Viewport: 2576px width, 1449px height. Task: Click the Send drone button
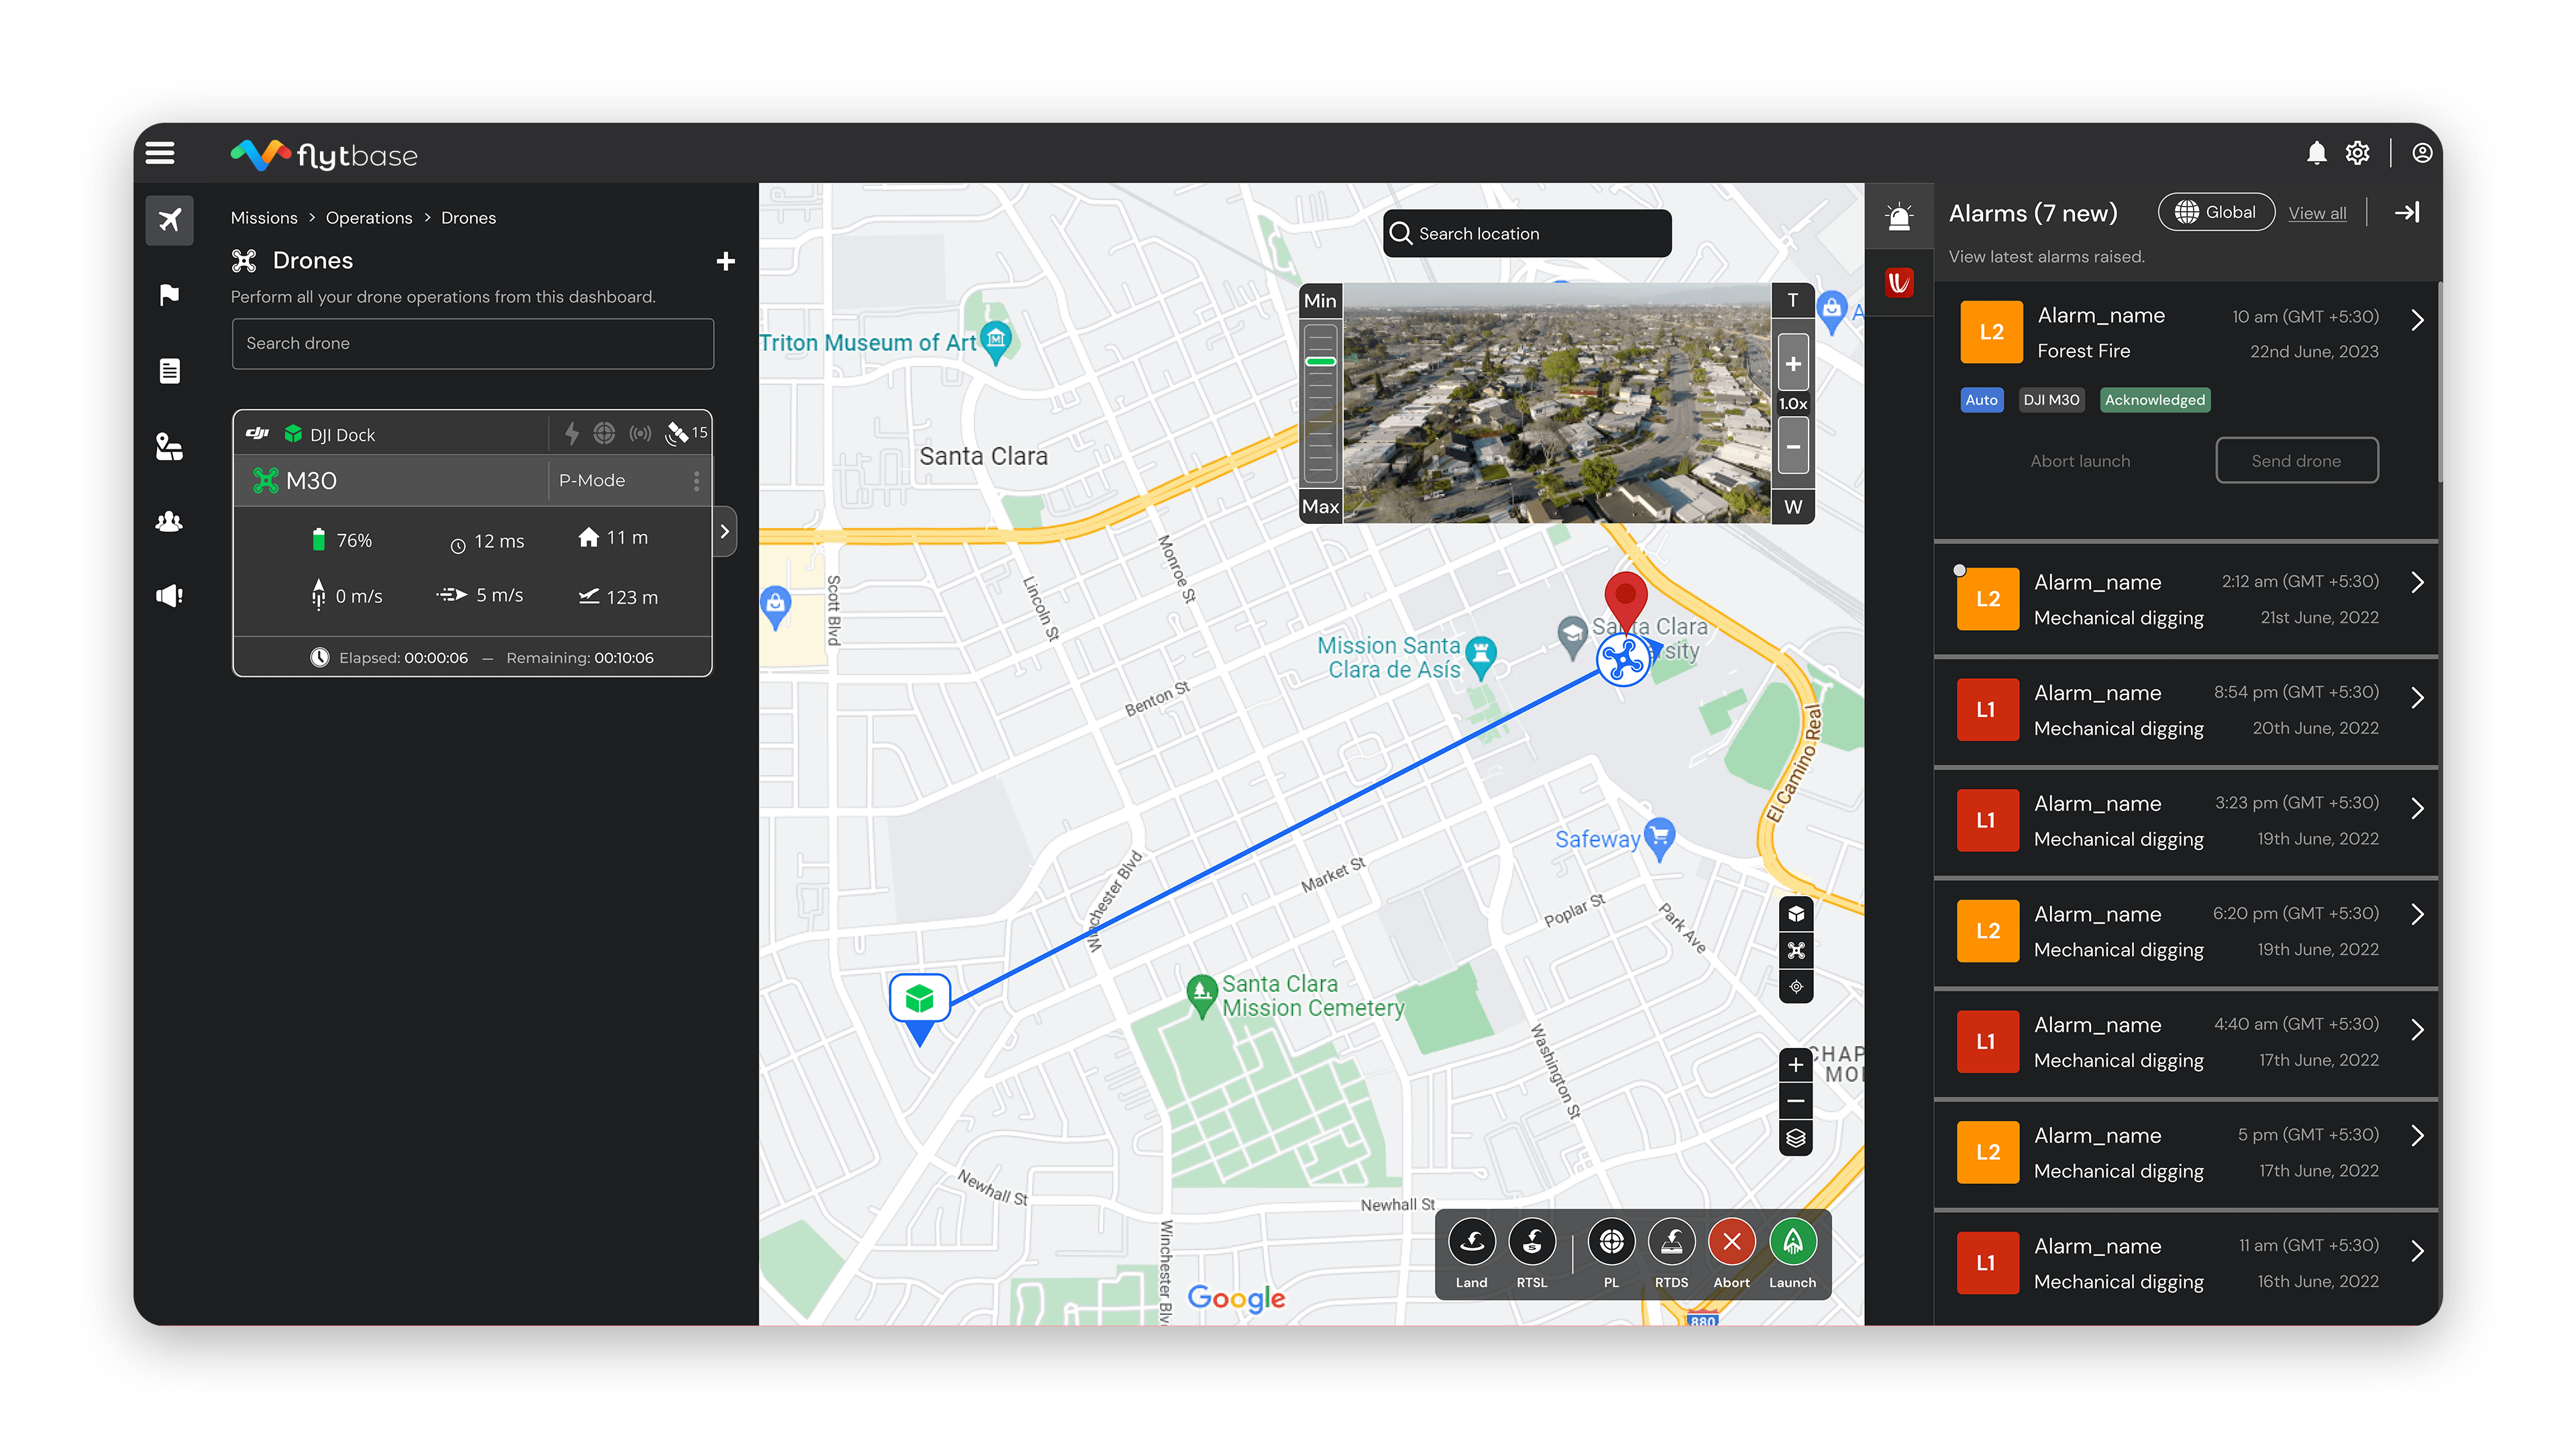2296,461
